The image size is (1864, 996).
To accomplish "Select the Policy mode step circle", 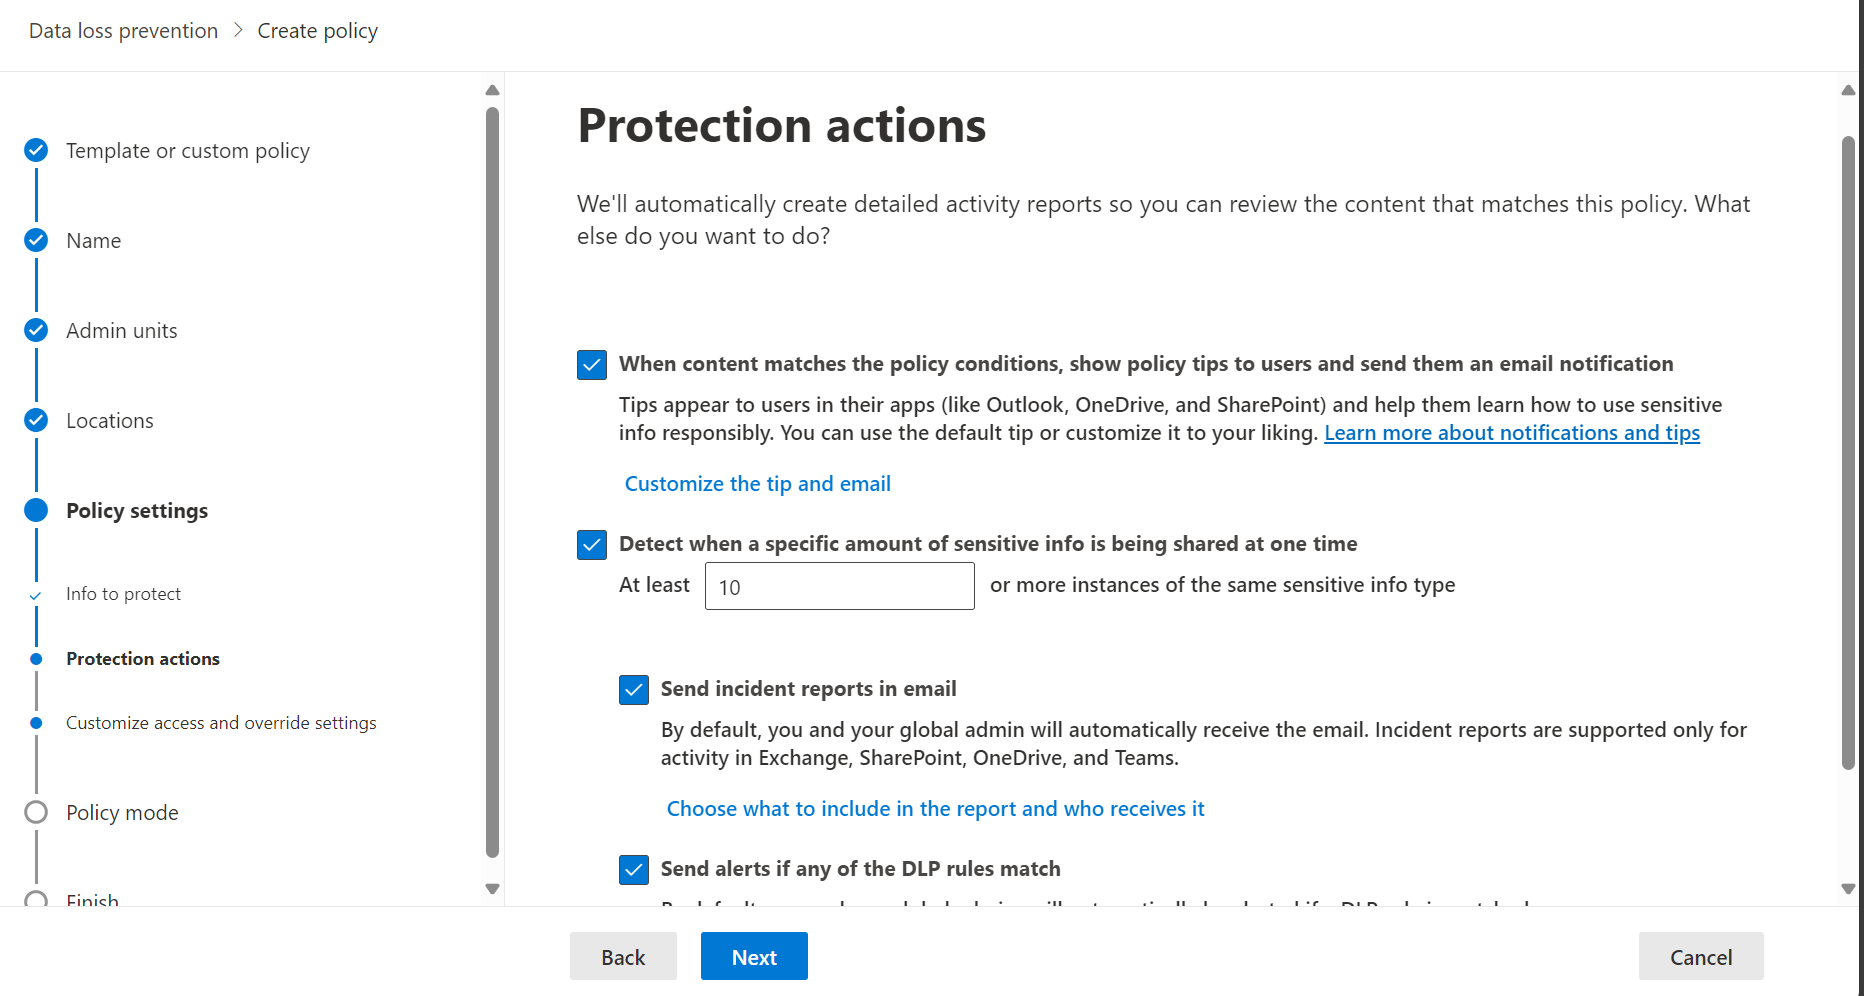I will 36,812.
